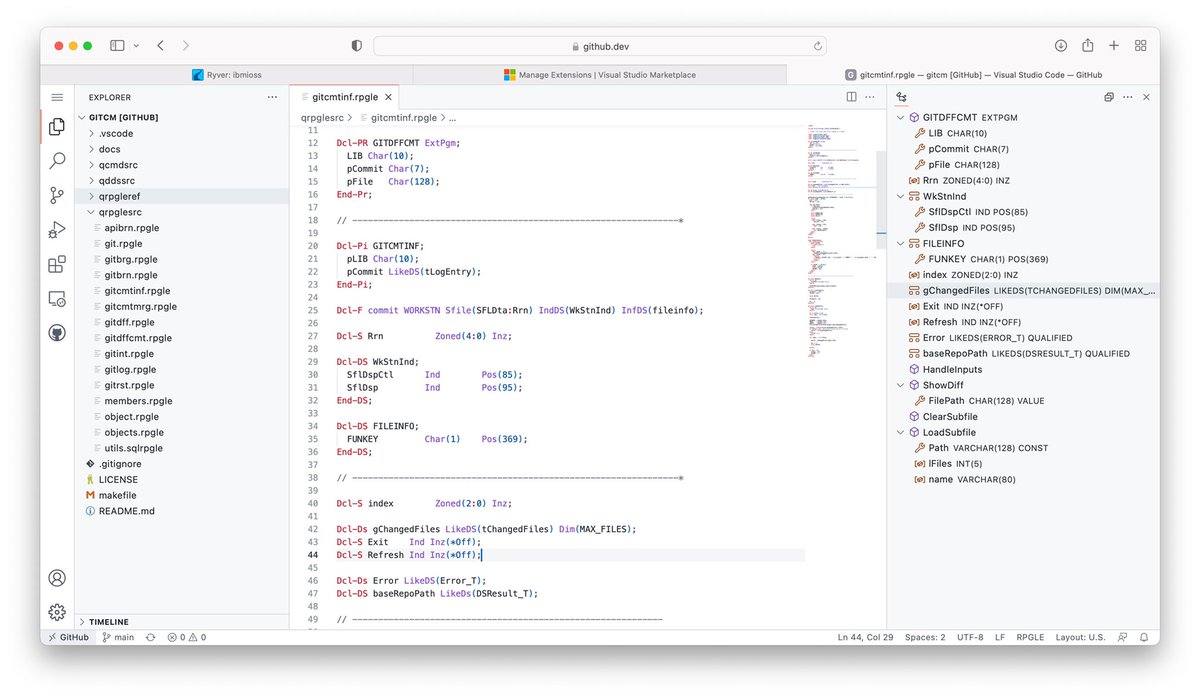Click the notifications bell in the status bar

click(x=1143, y=636)
